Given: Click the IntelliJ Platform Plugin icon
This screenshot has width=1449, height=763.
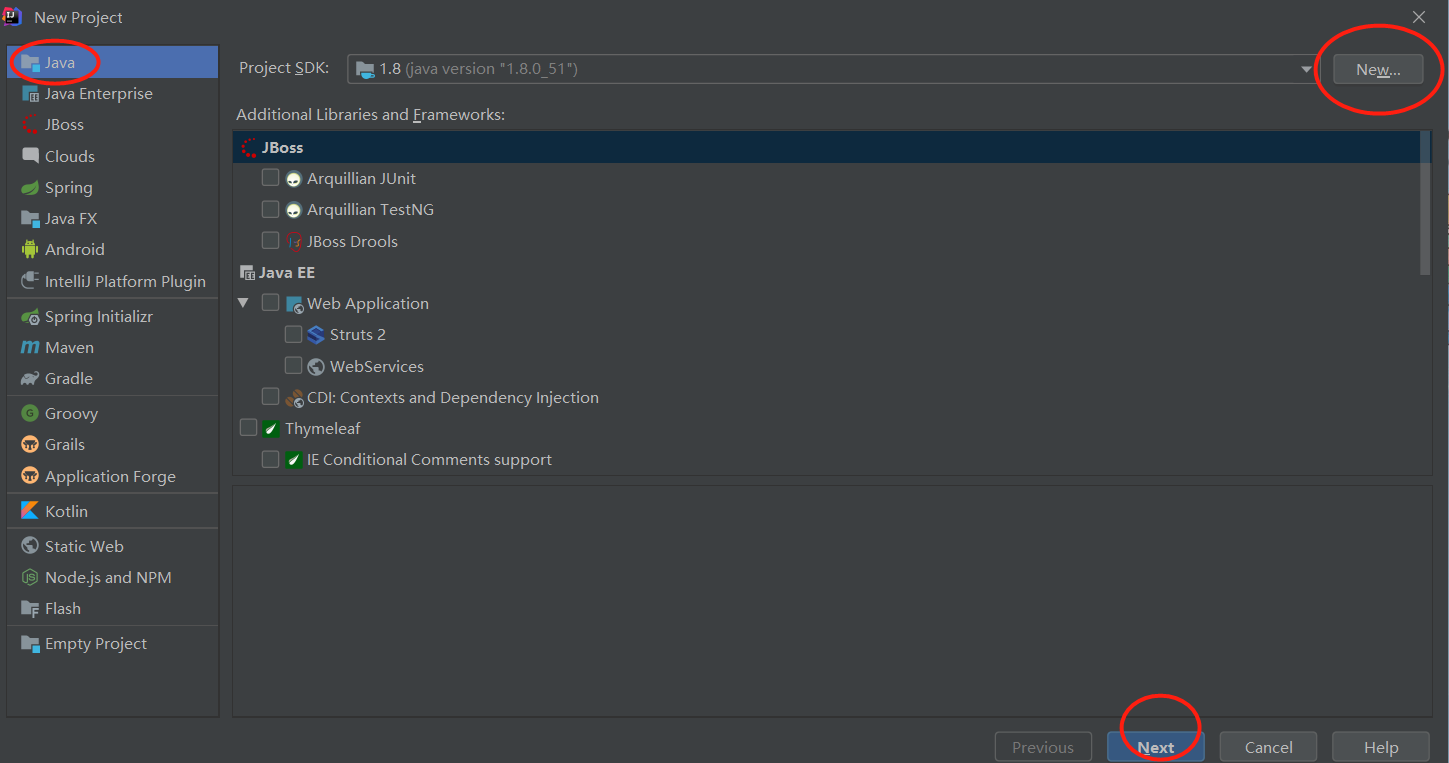Looking at the screenshot, I should tap(30, 282).
